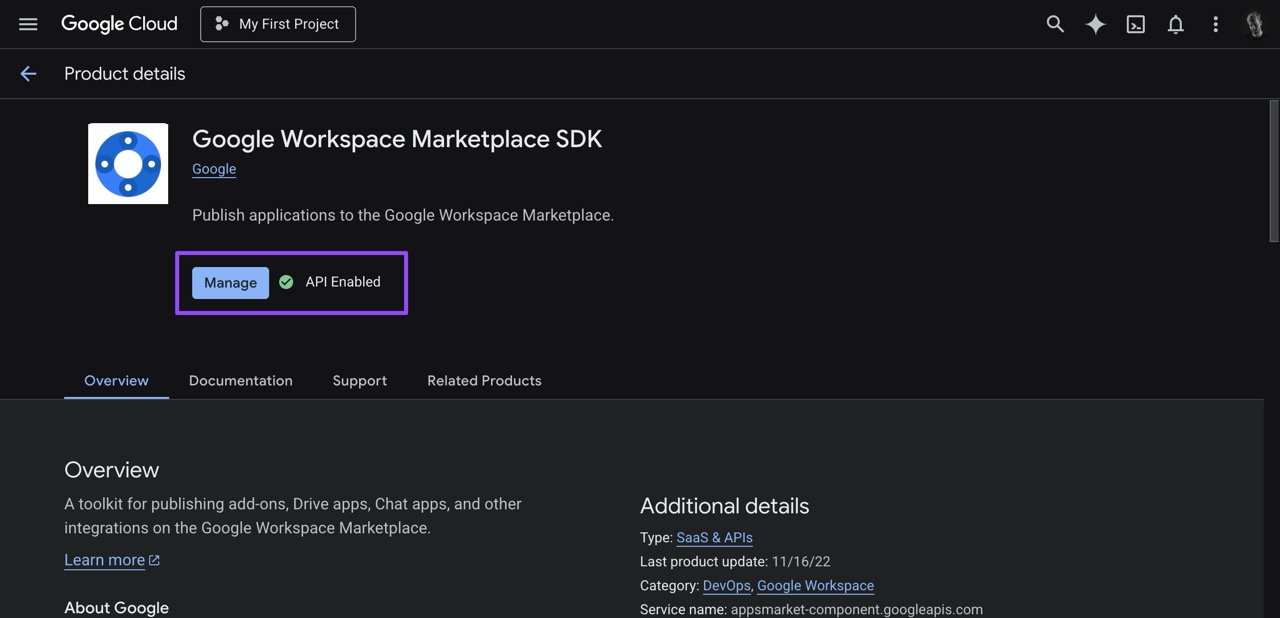Click the Manage button
Viewport: 1280px width, 618px height.
click(x=229, y=282)
